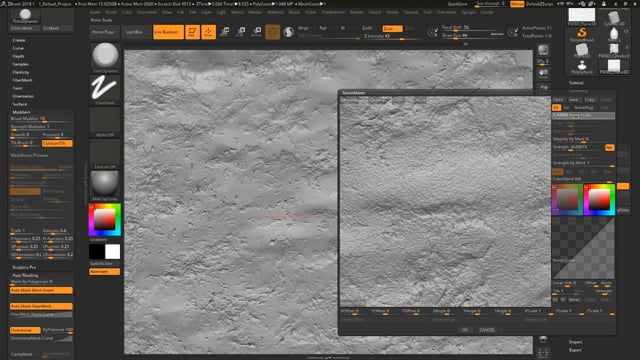Click the Open button in NoiseMaker

(x=558, y=100)
